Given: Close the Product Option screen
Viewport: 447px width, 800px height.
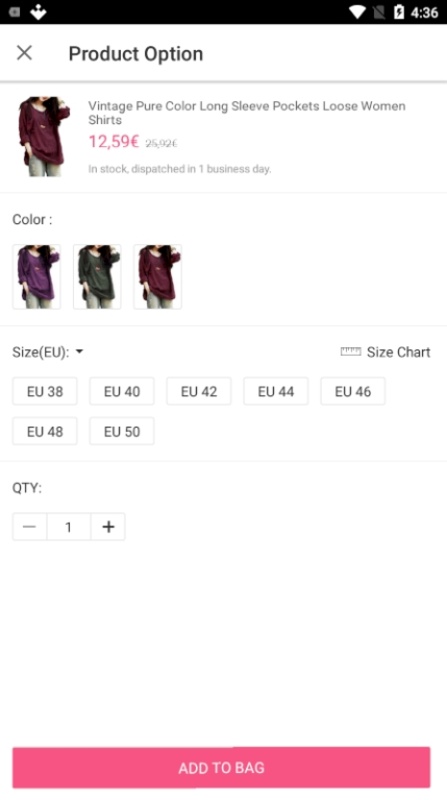Looking at the screenshot, I should (x=24, y=53).
